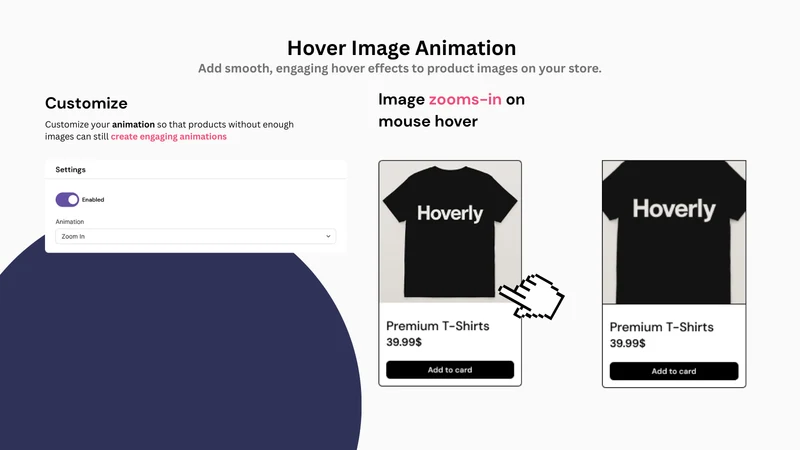Click the 'Customize' heading
800x450 pixels.
[x=86, y=103]
